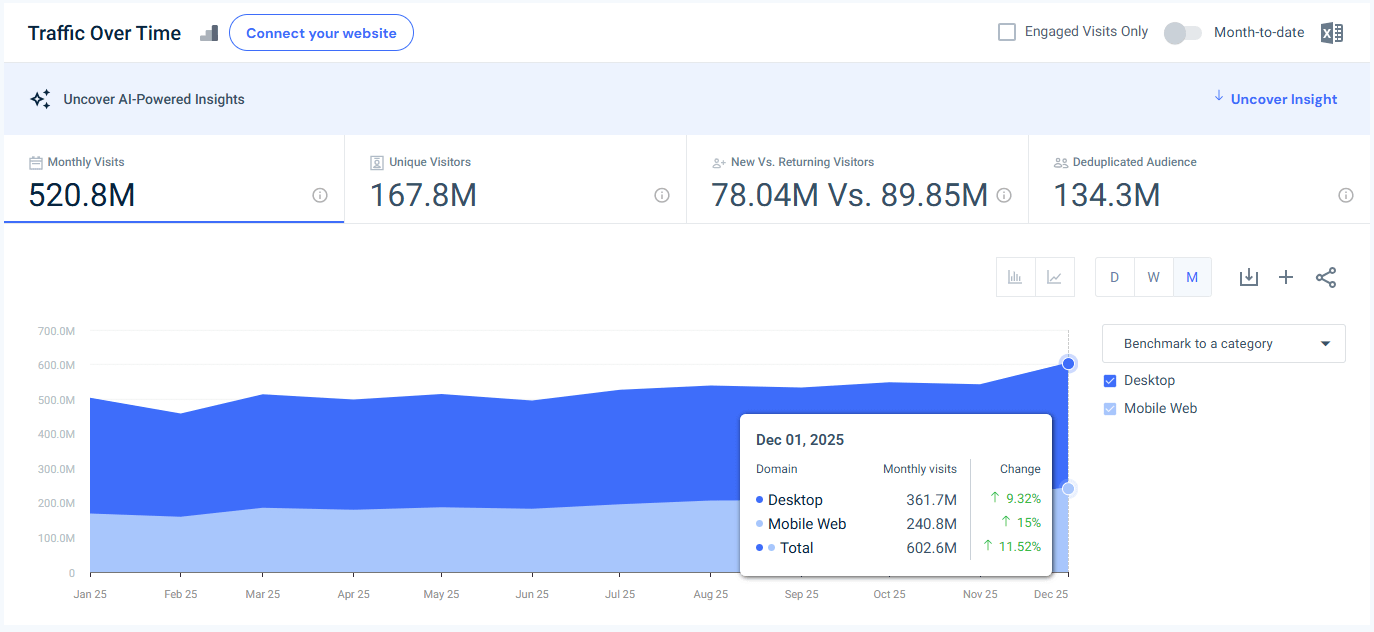
Task: Select daily granularity with D button
Action: click(1114, 277)
